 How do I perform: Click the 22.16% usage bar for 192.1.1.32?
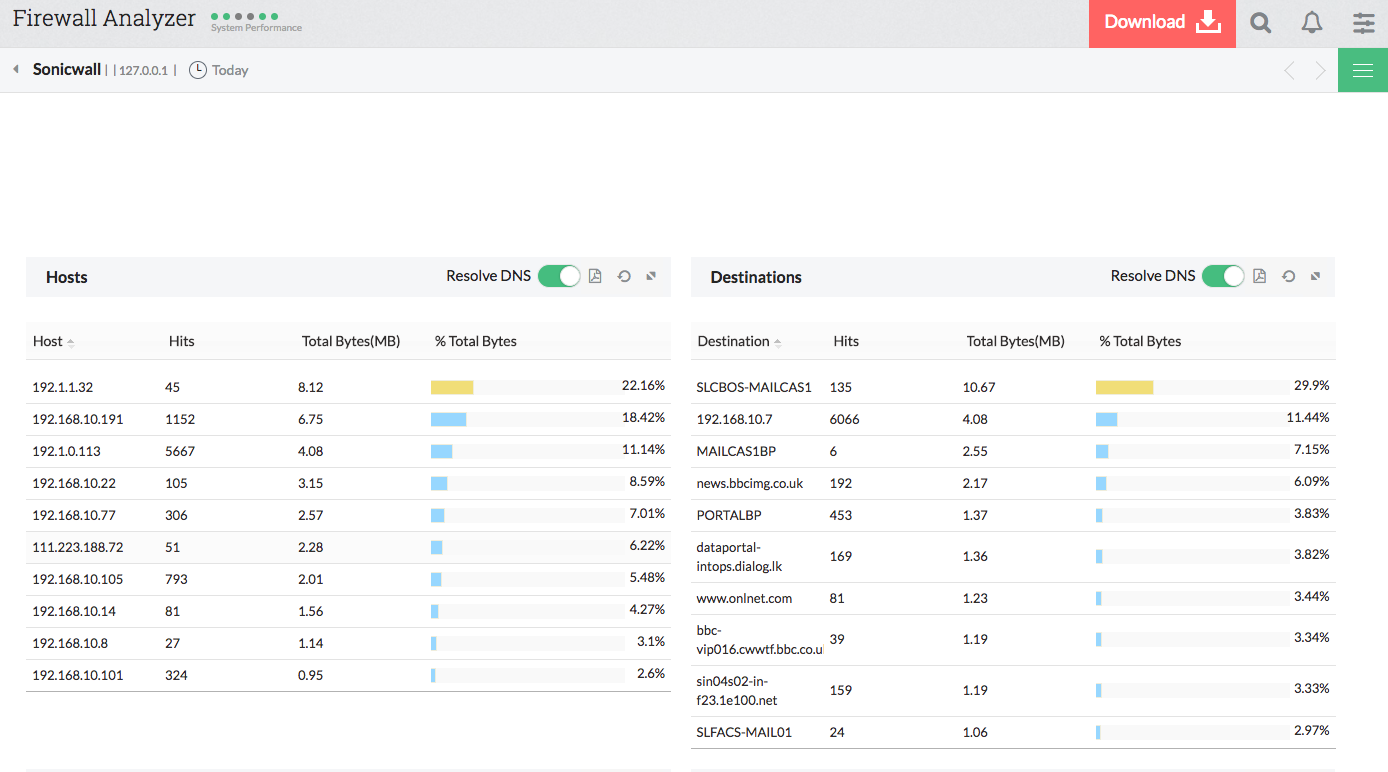[x=452, y=387]
